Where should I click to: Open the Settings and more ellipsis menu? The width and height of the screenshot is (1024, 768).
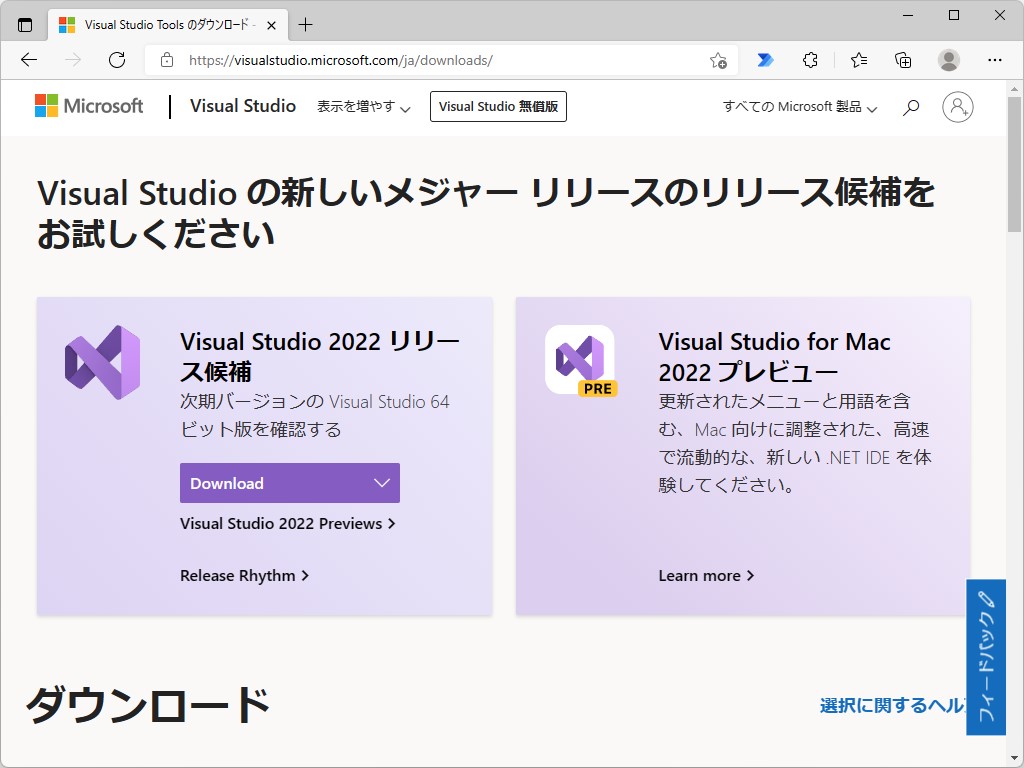[995, 60]
